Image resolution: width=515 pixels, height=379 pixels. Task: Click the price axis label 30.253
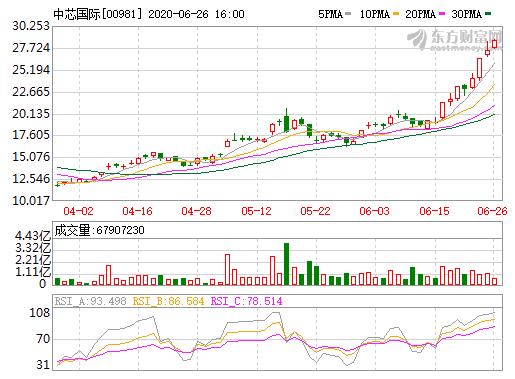coord(31,26)
